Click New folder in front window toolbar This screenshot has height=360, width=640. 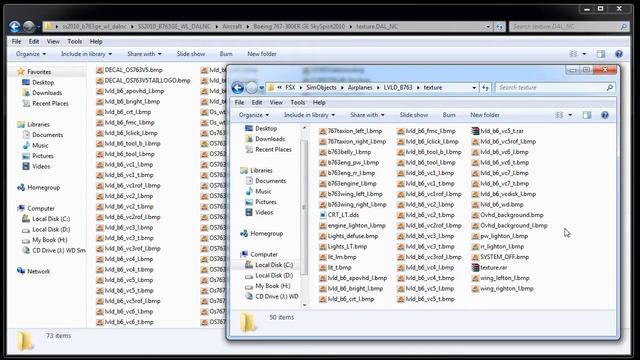click(485, 115)
